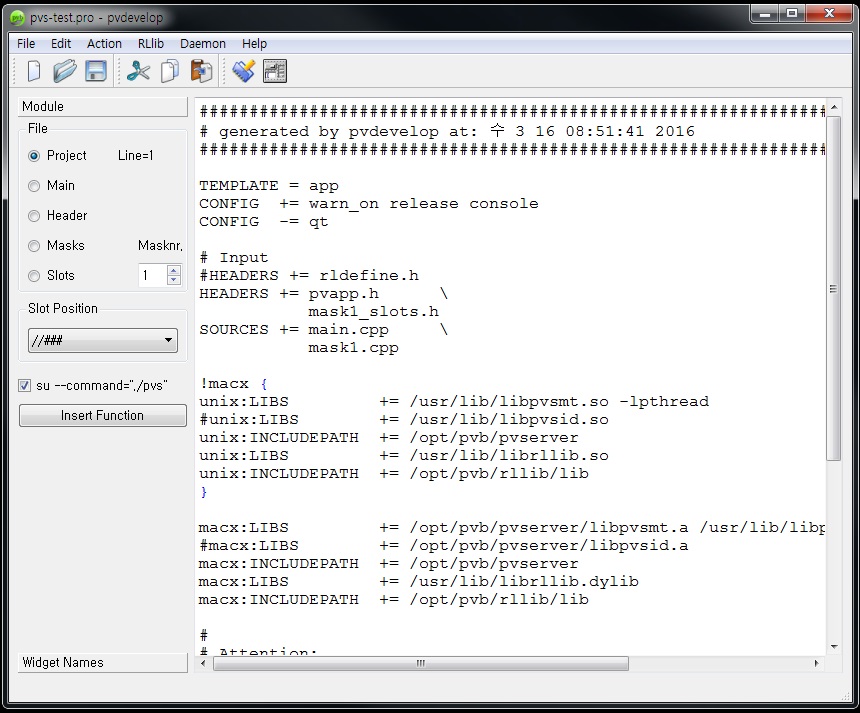Image resolution: width=860 pixels, height=713 pixels.
Task: Click inside the Widget Names field
Action: coord(102,662)
